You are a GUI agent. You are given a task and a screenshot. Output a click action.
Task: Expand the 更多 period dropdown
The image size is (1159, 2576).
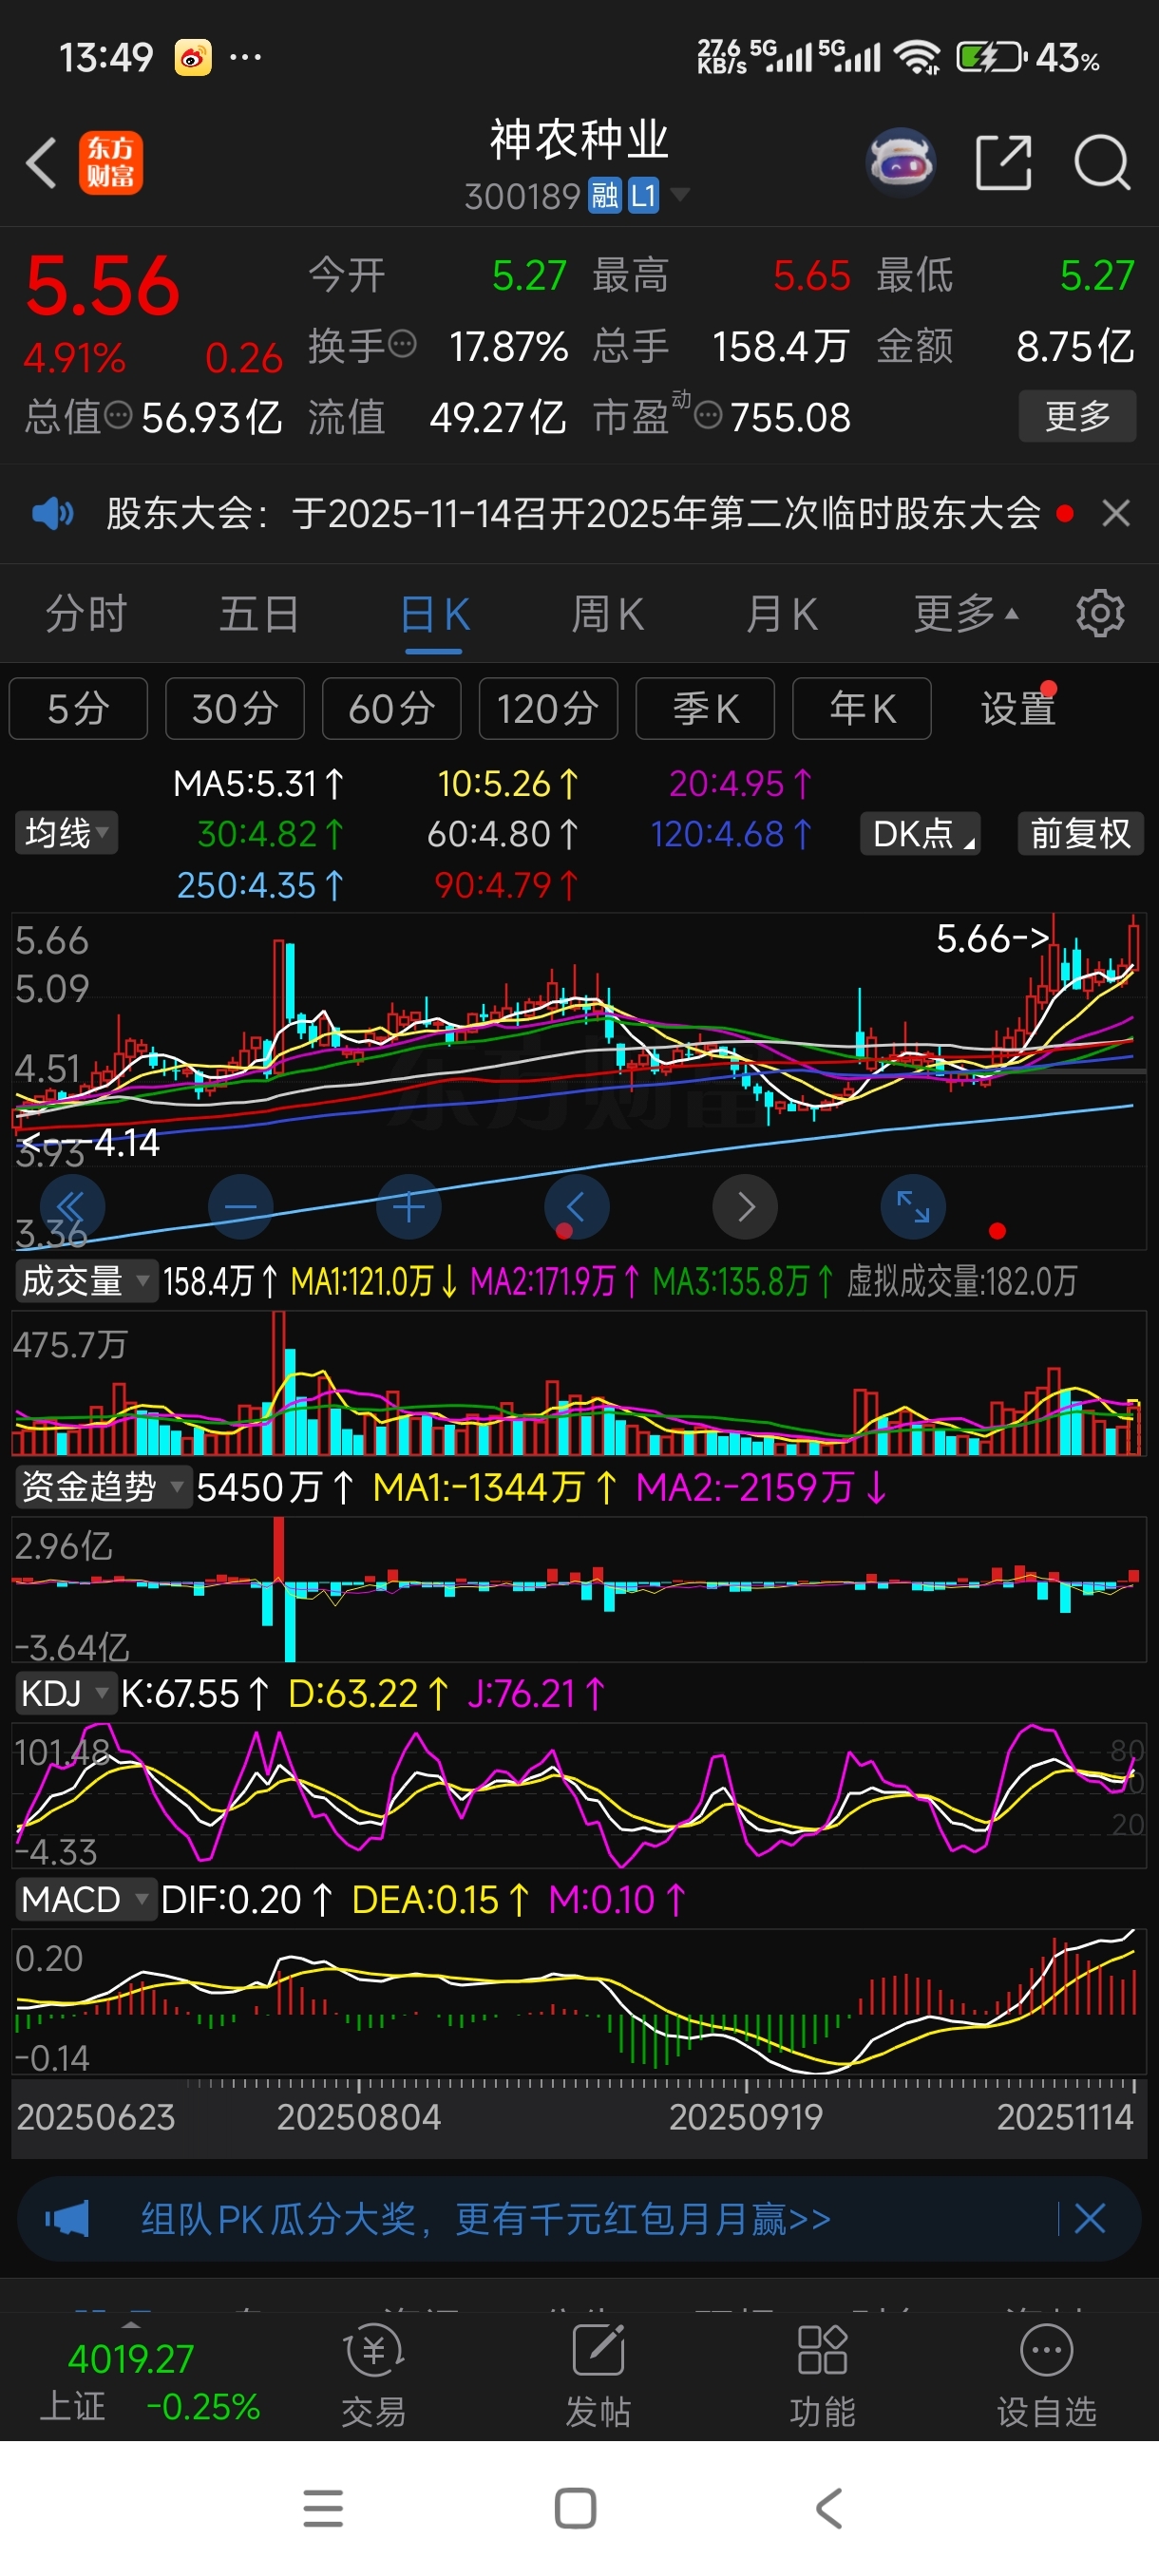[965, 613]
